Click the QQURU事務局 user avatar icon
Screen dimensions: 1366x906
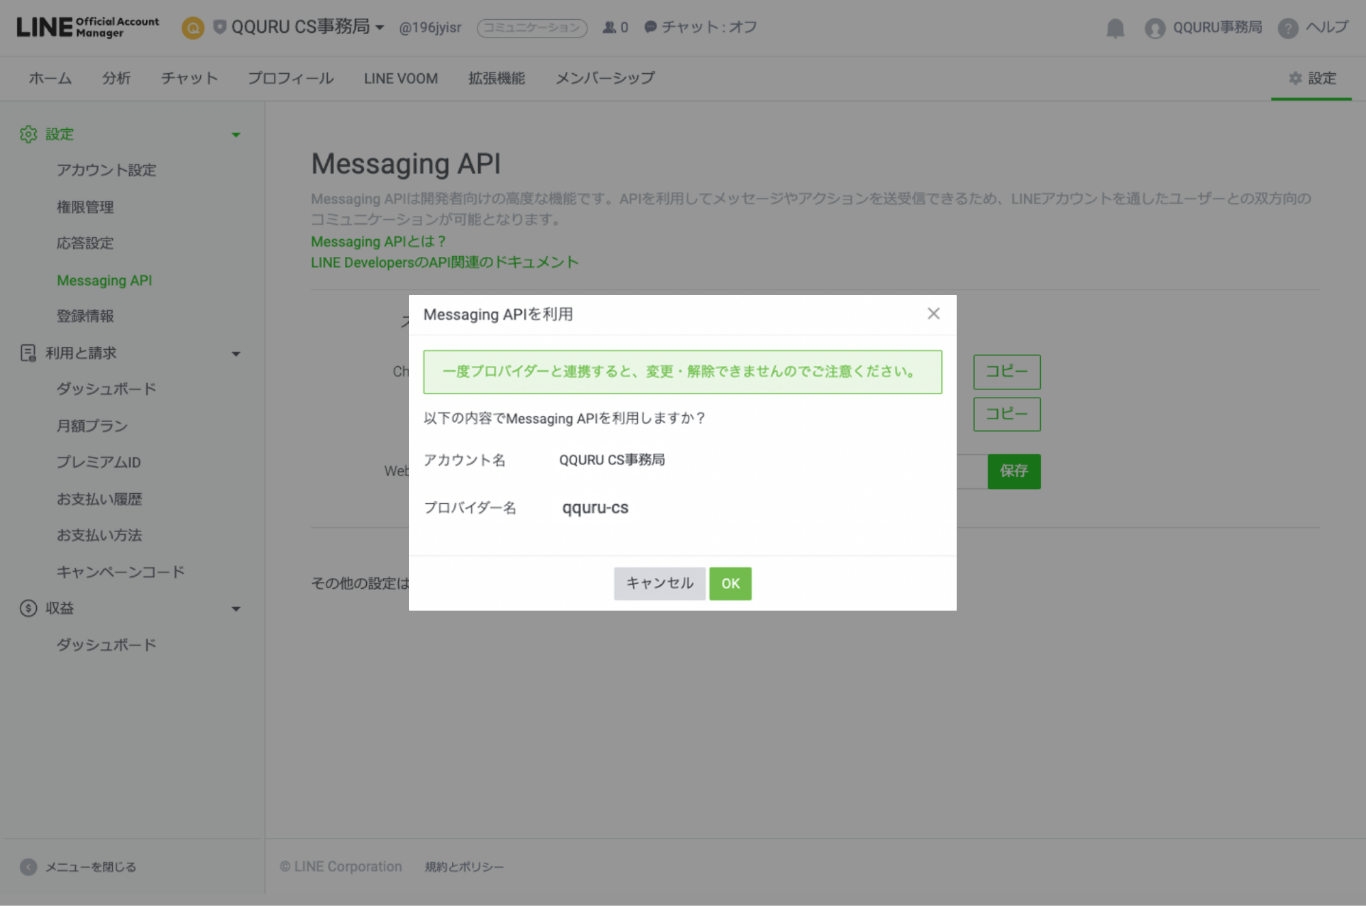1155,28
